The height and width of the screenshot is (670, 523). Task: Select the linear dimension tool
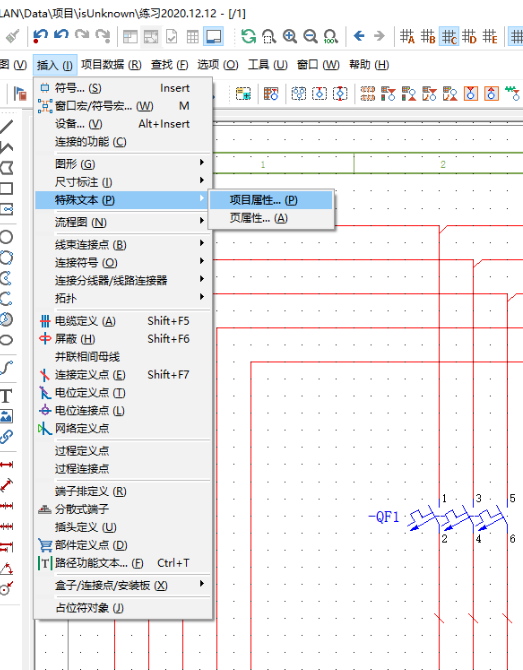[6, 464]
